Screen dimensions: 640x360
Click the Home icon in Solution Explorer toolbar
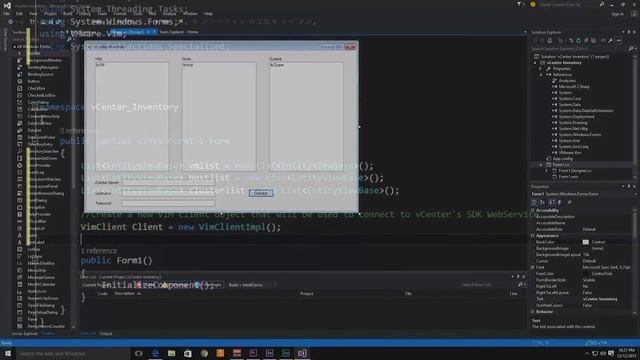click(549, 40)
